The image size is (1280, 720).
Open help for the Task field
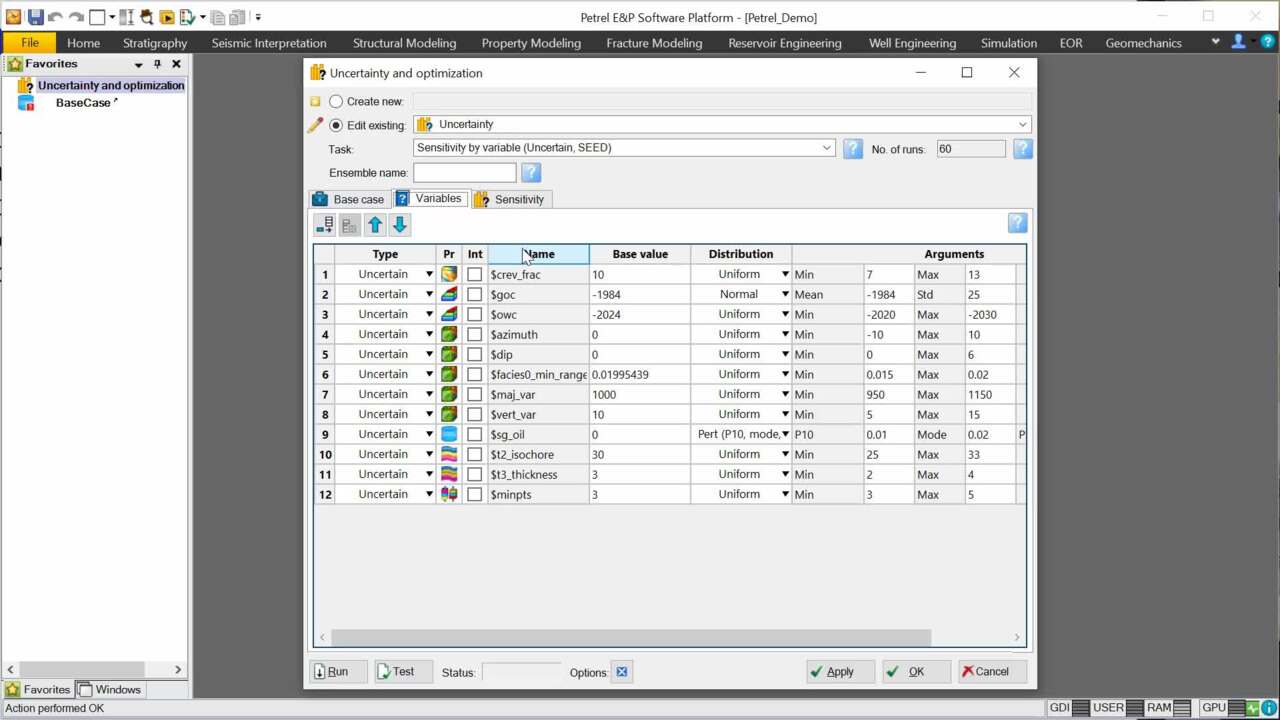(852, 149)
